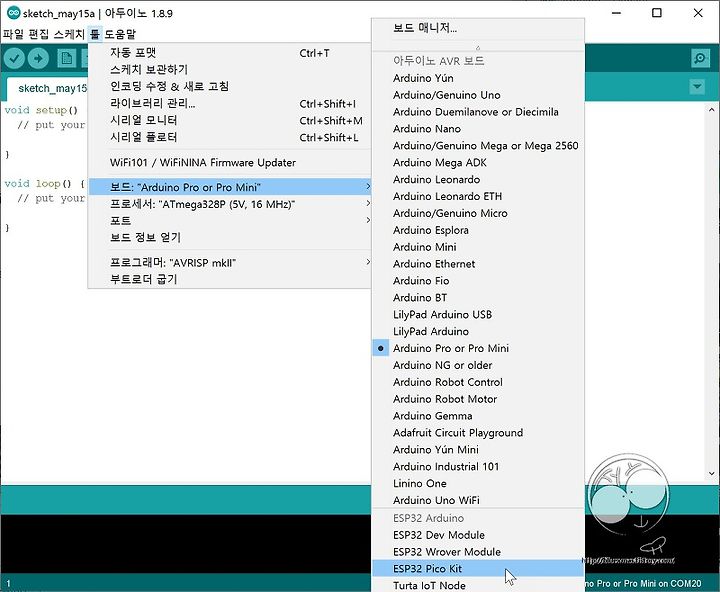Click the Verify checkmark toolbar icon
720x592 pixels.
[14, 58]
